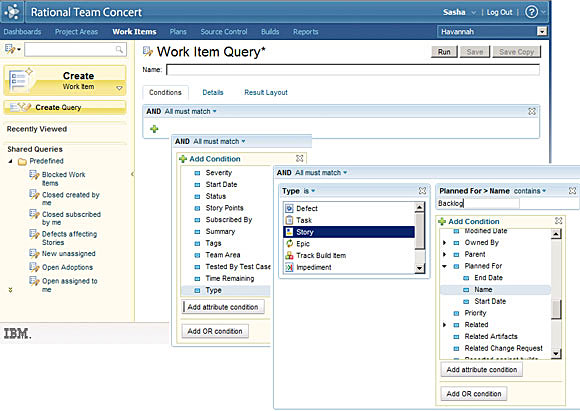The width and height of the screenshot is (580, 411).
Task: Click the Create Query button
Action: 65,107
